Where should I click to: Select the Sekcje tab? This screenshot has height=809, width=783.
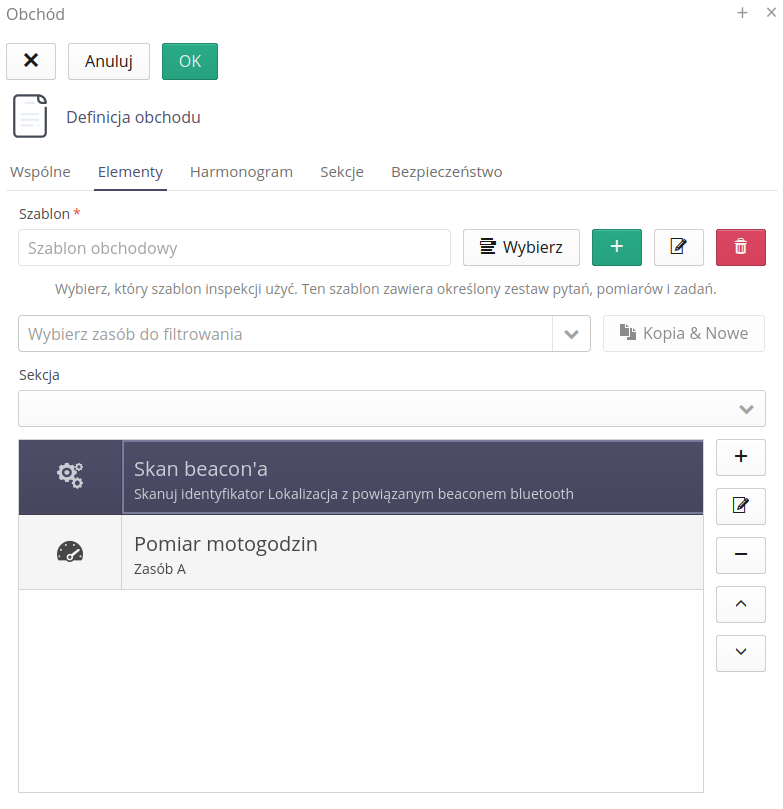pyautogui.click(x=342, y=172)
